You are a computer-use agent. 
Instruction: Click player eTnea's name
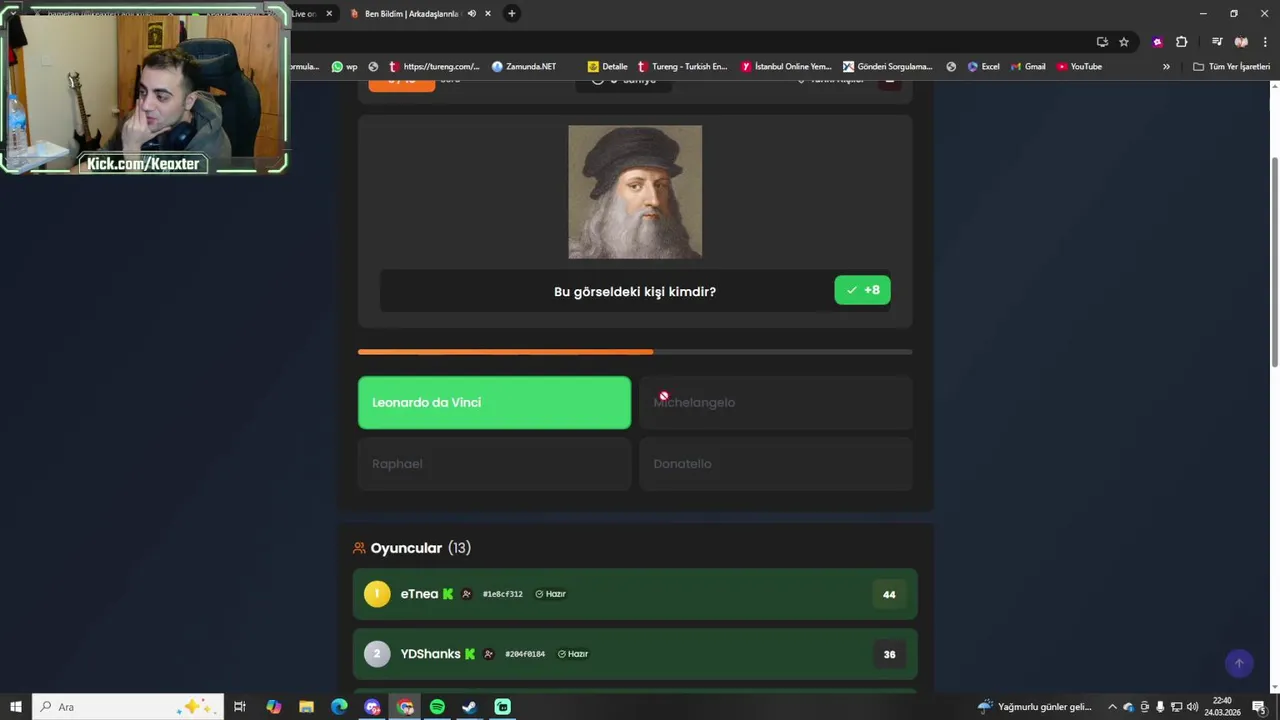419,594
